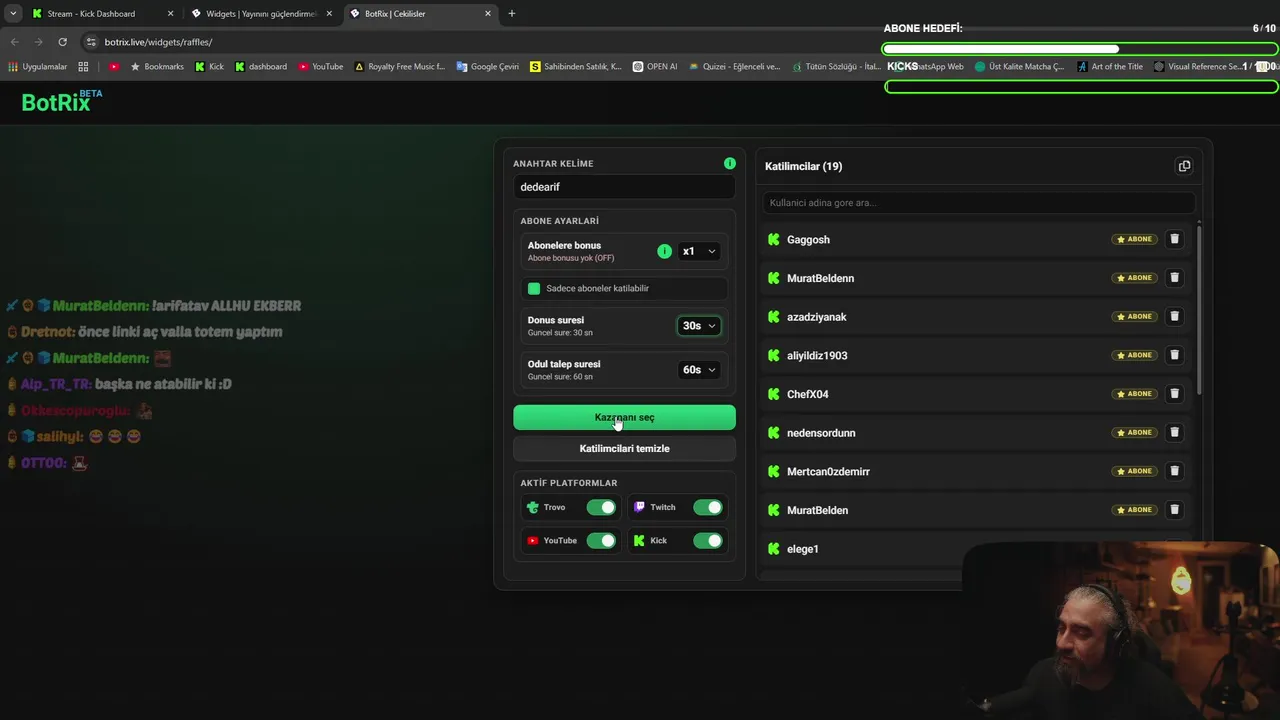Screen dimensions: 1280x720
Task: Open the OPEN AI bookmark
Action: point(655,67)
